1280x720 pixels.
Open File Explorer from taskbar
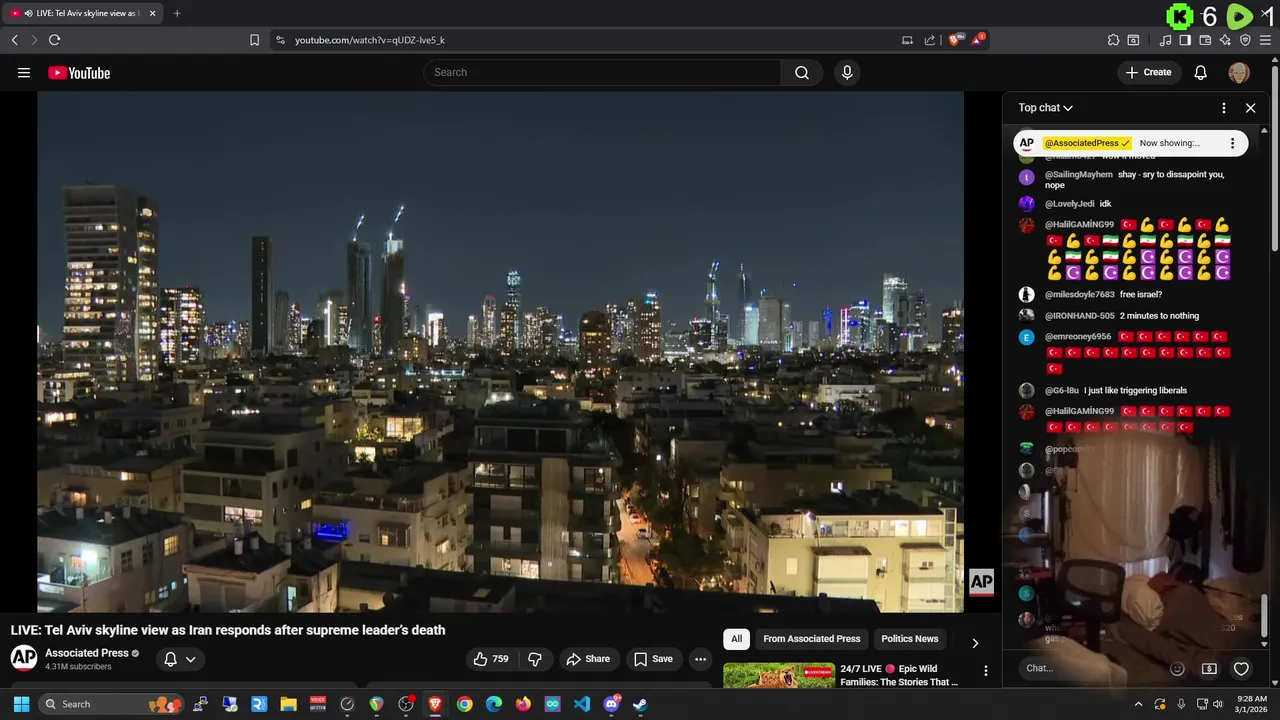[288, 704]
